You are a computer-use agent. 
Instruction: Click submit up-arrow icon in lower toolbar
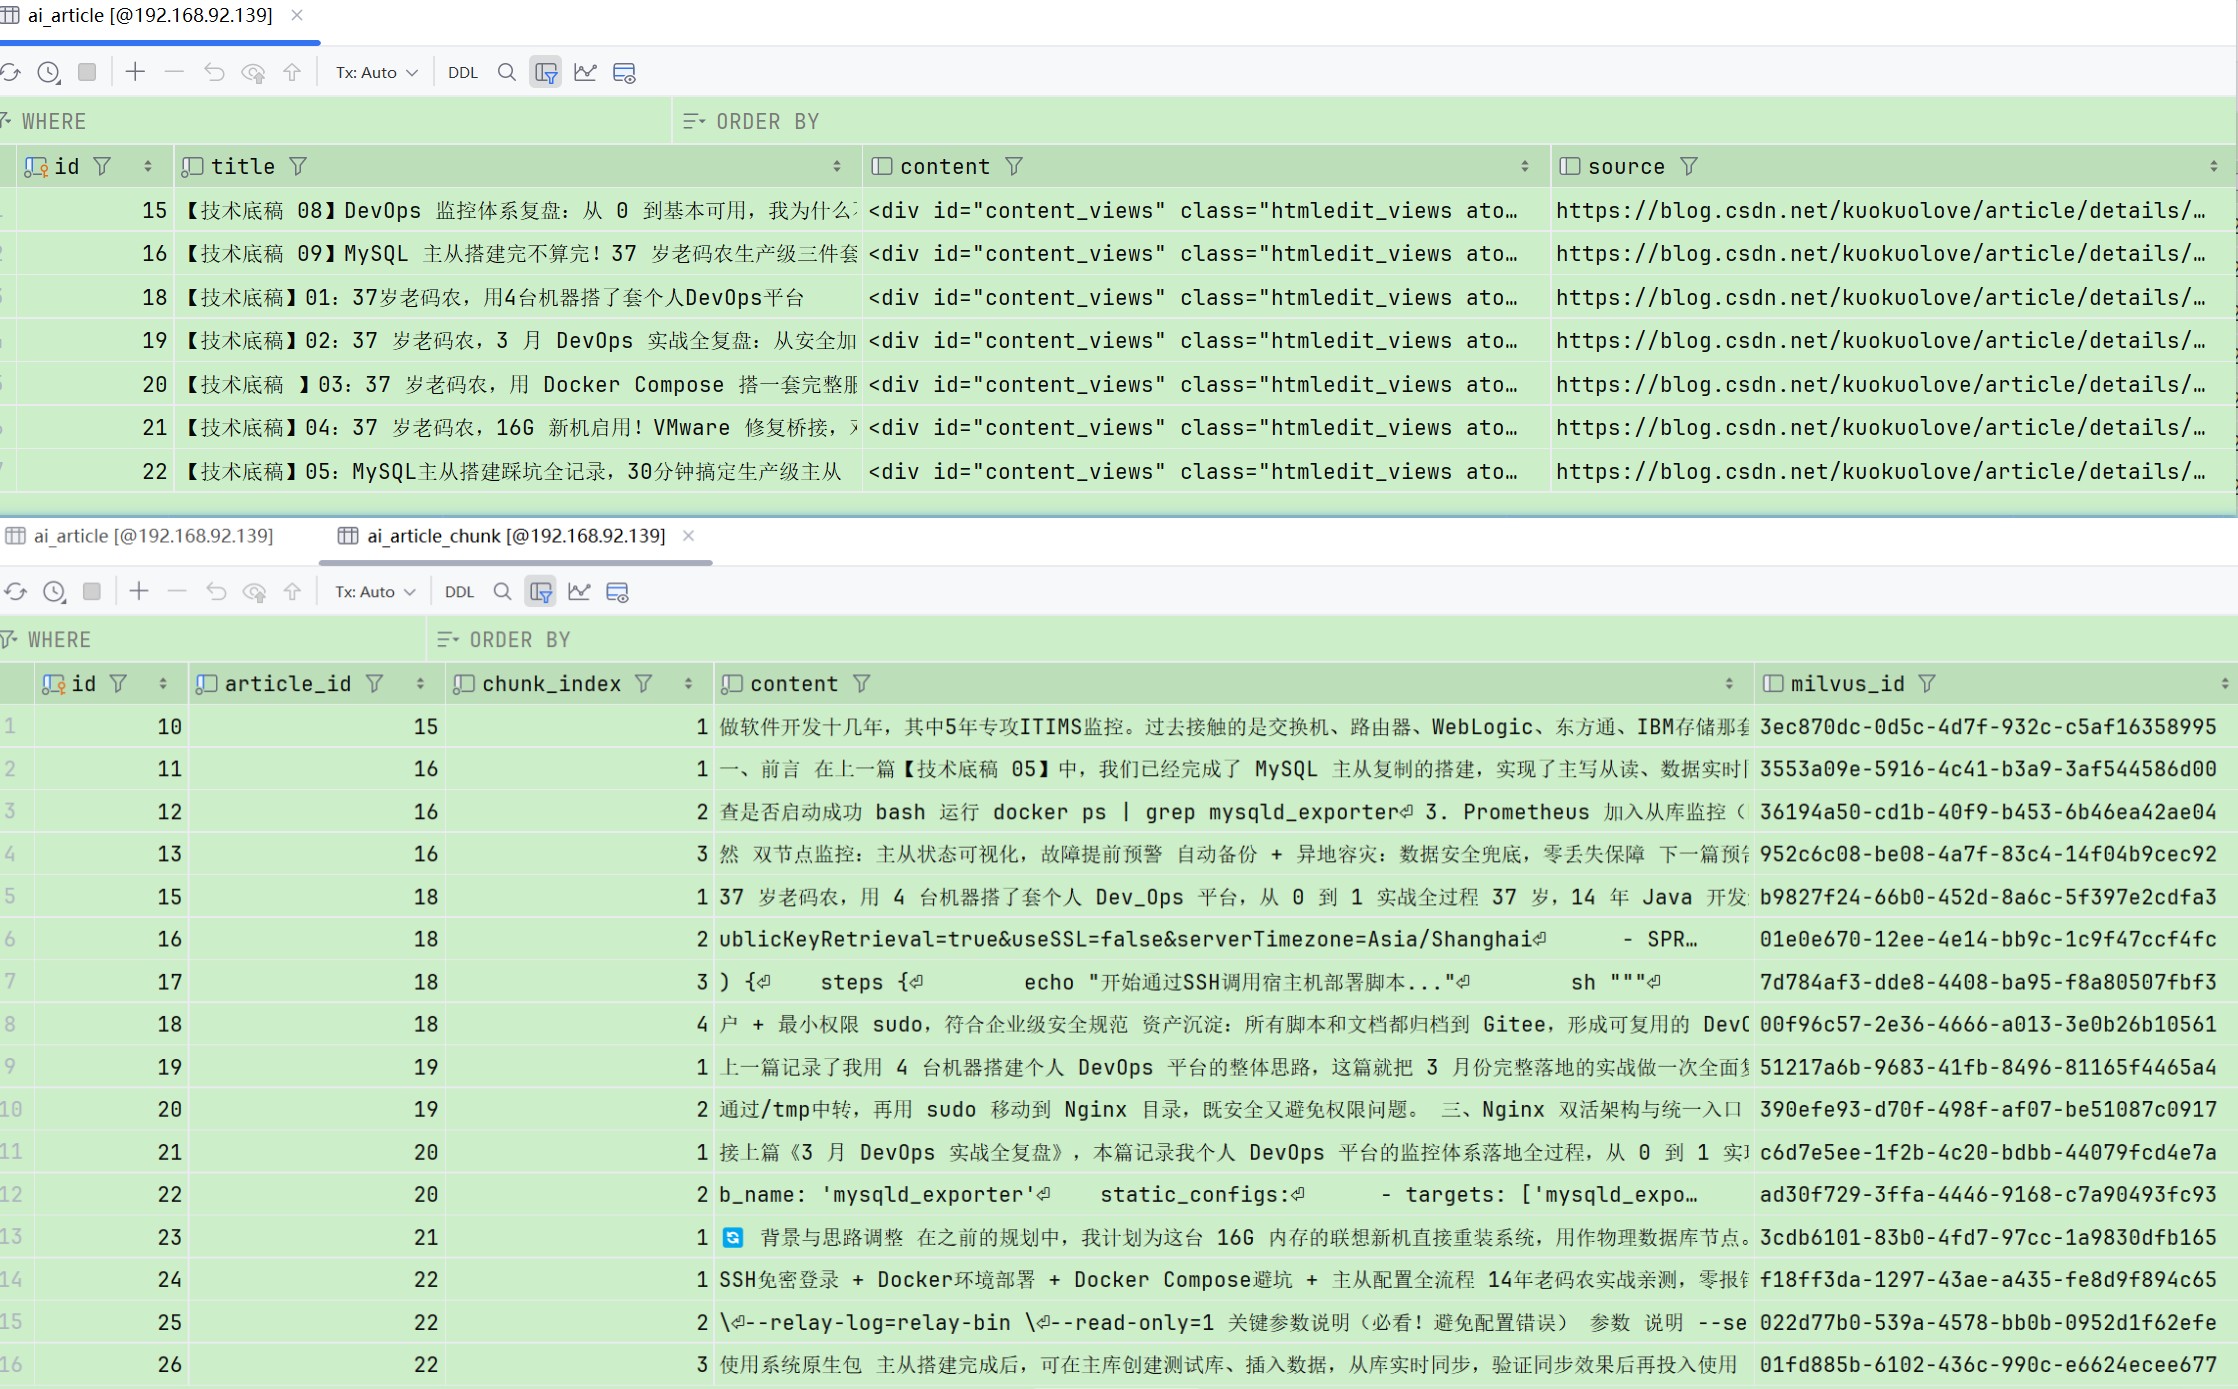coord(292,592)
